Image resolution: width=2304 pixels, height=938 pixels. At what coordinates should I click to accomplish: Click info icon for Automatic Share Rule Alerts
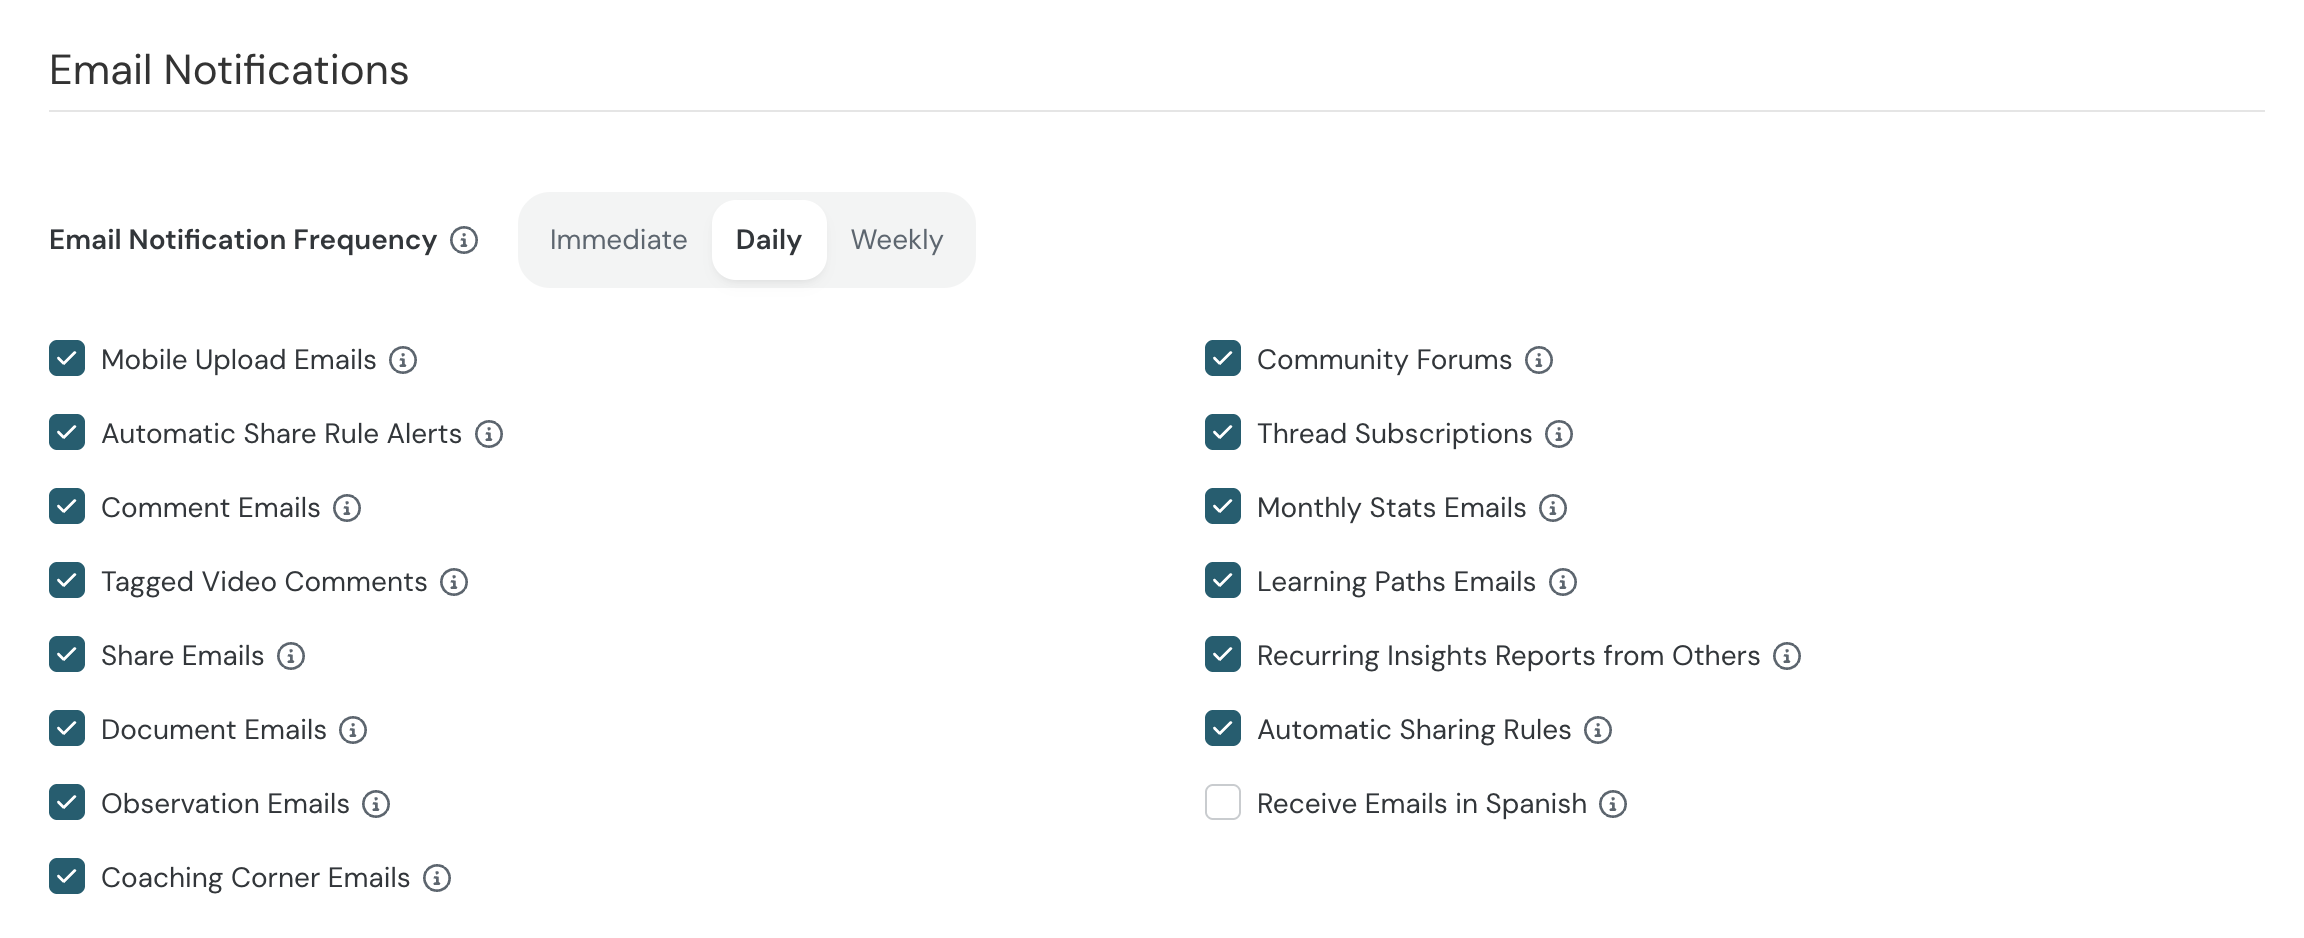click(489, 434)
